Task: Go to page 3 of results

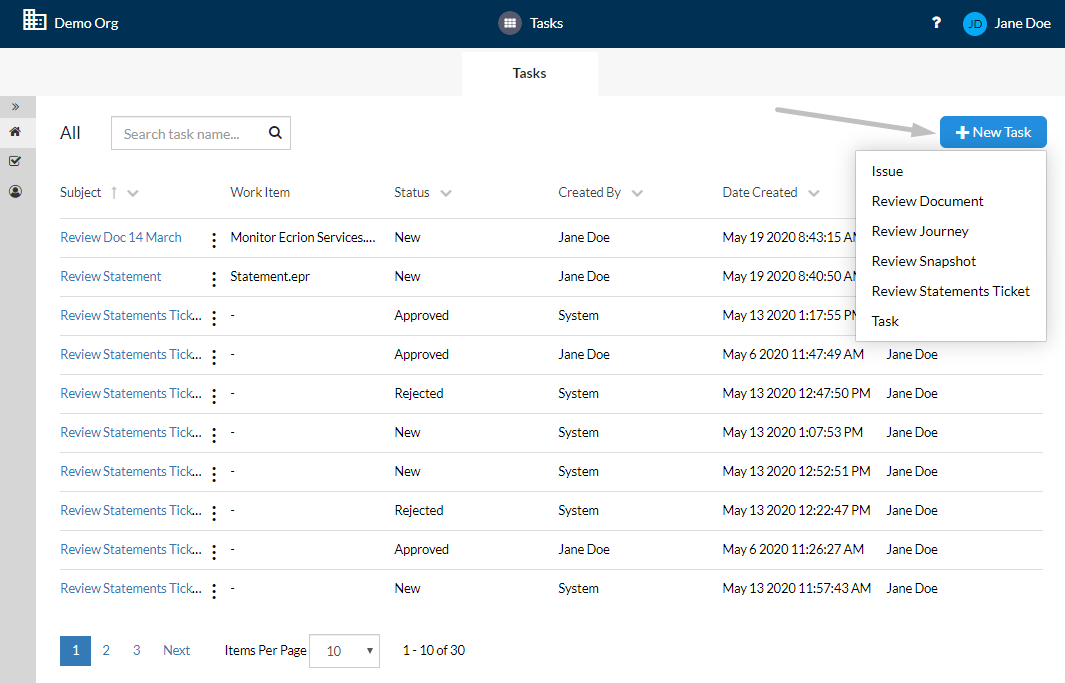Action: [137, 650]
